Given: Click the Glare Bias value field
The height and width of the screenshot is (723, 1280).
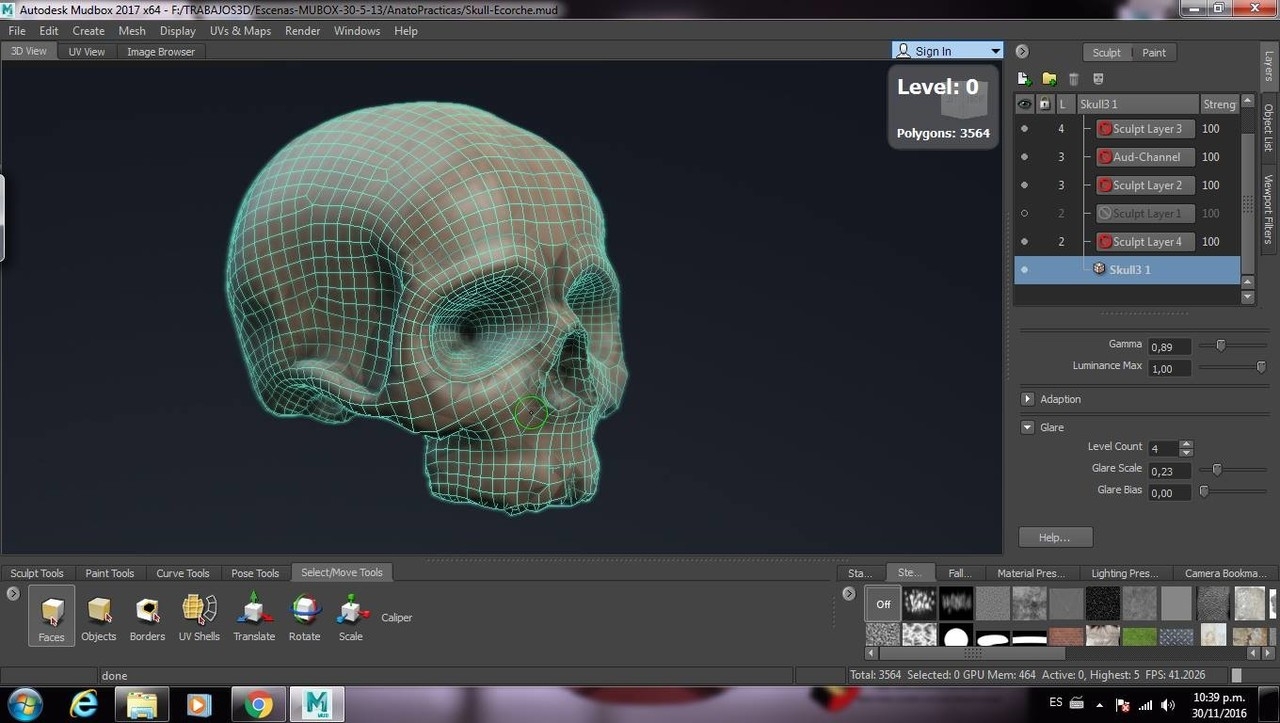Looking at the screenshot, I should click(x=1169, y=493).
